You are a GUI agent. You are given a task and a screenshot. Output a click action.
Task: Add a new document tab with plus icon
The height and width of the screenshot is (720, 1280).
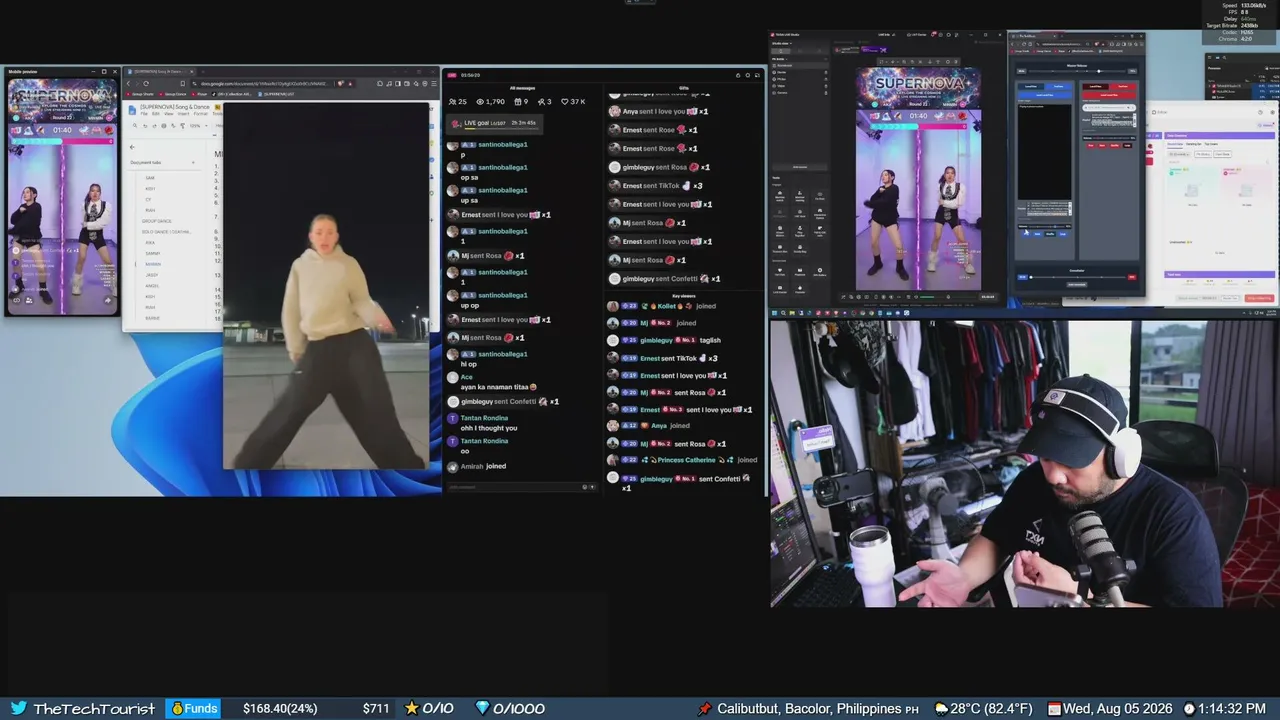point(193,162)
